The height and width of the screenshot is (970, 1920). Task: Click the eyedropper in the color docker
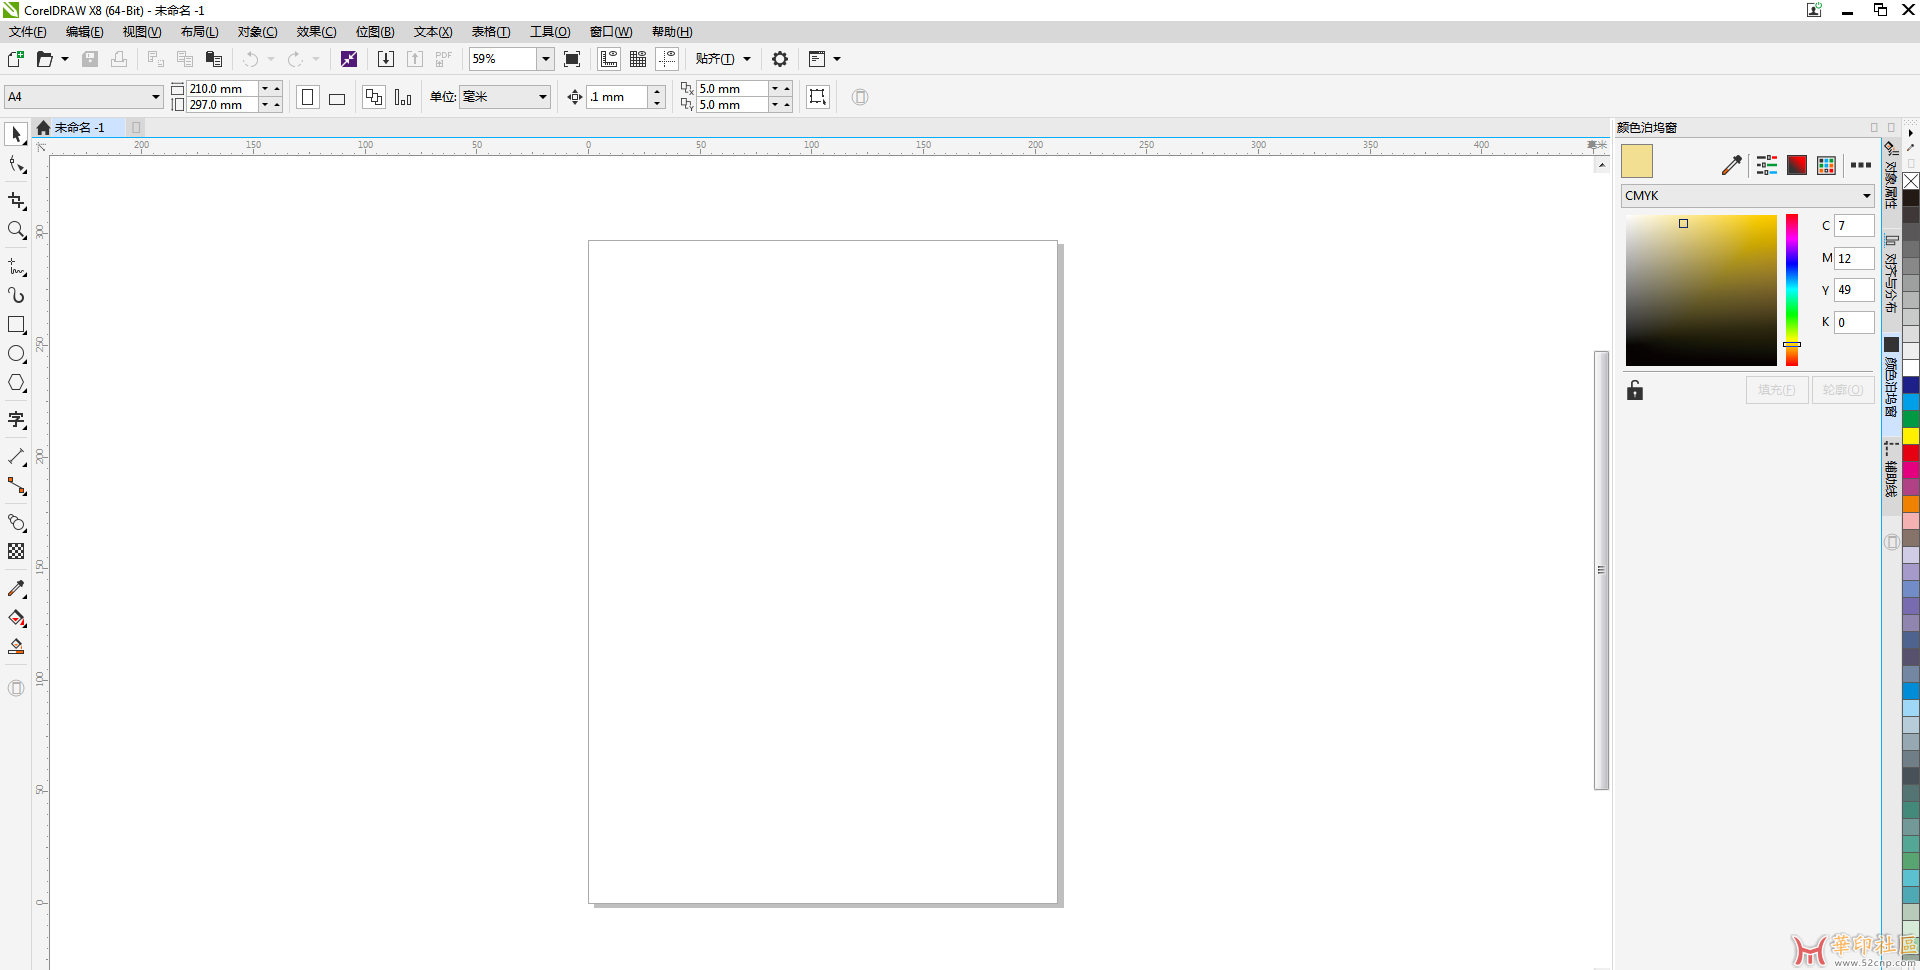click(1731, 165)
